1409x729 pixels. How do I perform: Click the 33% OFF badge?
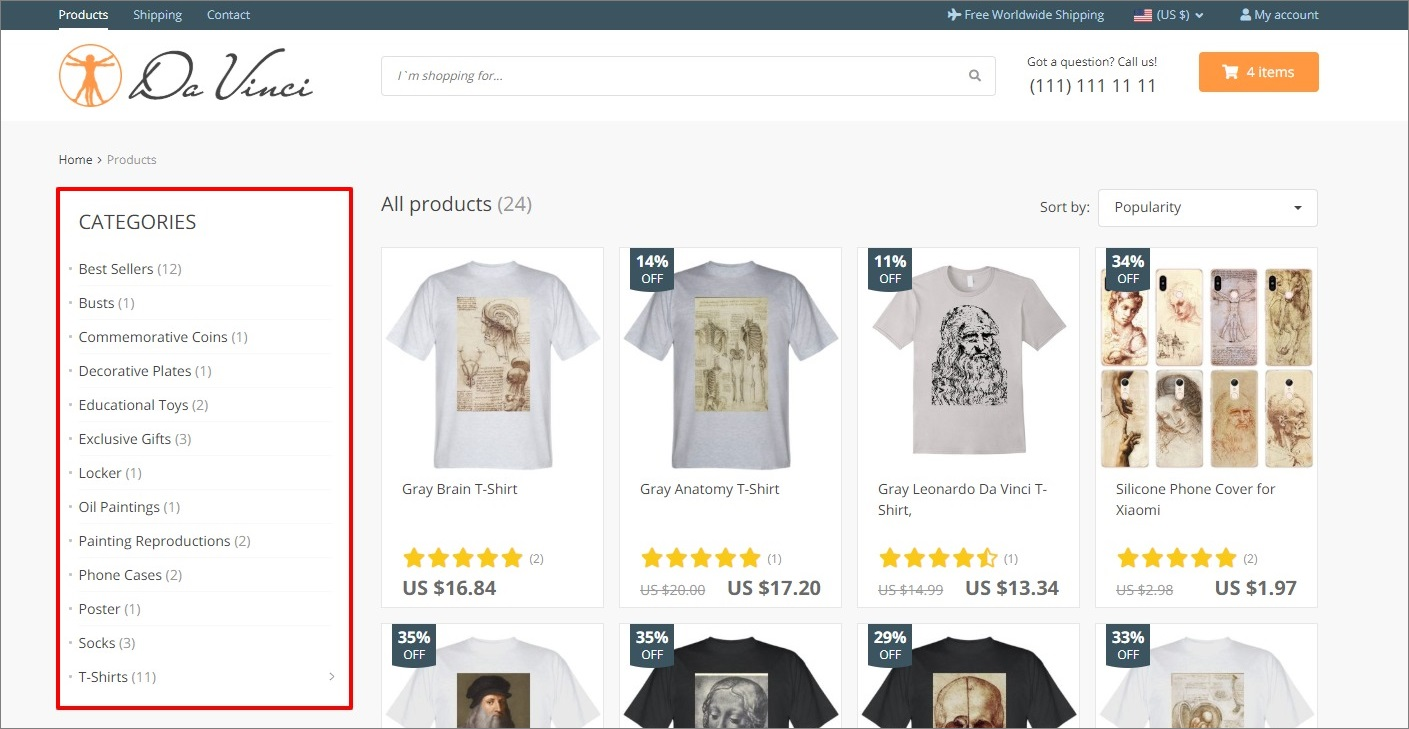[1128, 645]
